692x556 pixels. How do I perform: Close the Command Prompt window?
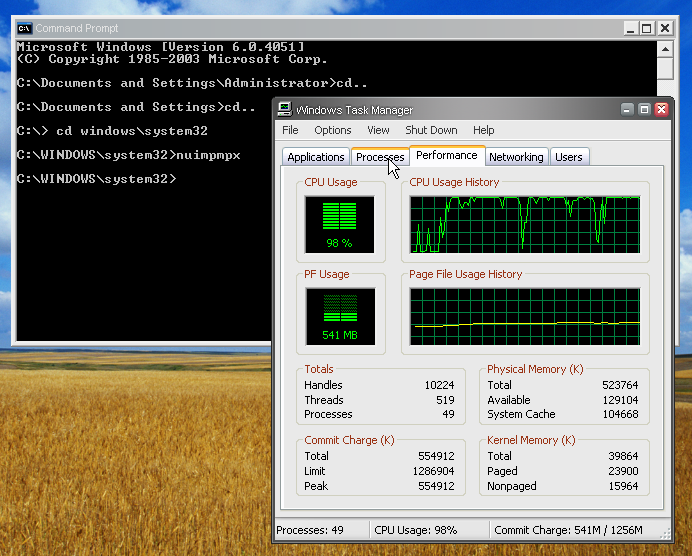point(665,29)
